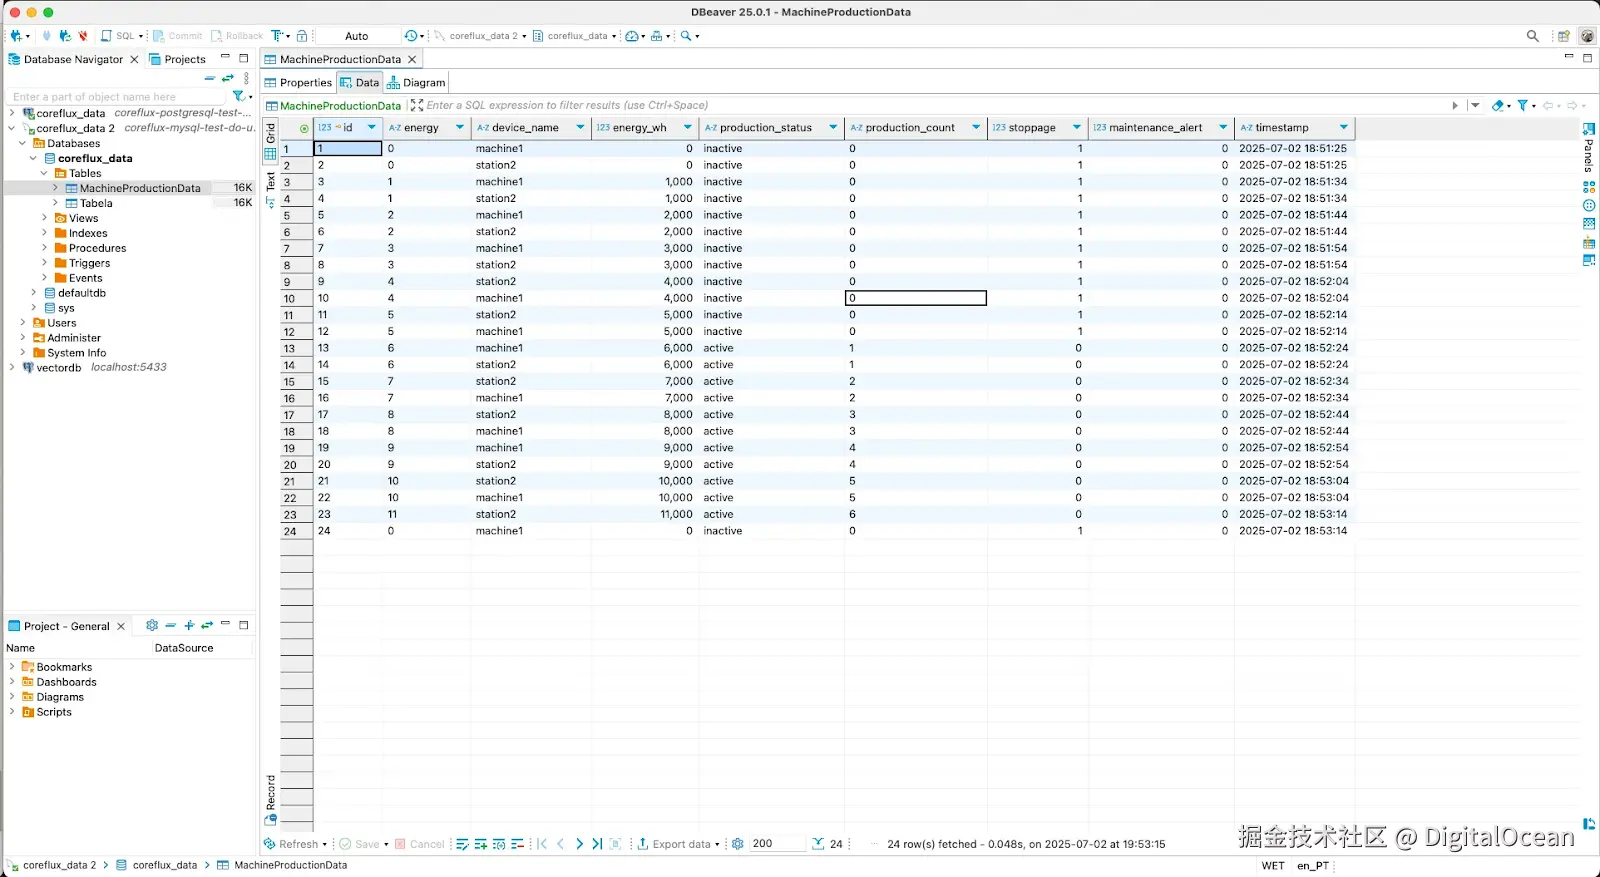Toggle Record mode at the bottom left

pyautogui.click(x=270, y=799)
